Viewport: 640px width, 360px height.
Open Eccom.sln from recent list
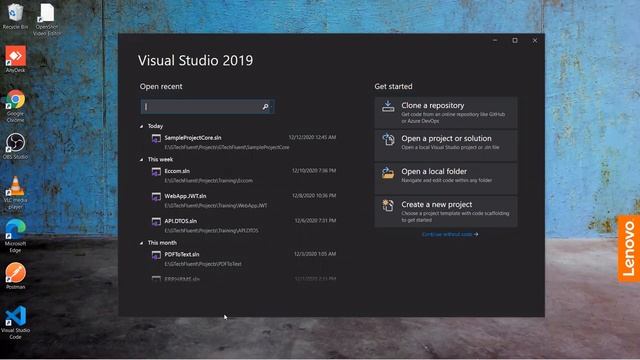[x=244, y=176]
